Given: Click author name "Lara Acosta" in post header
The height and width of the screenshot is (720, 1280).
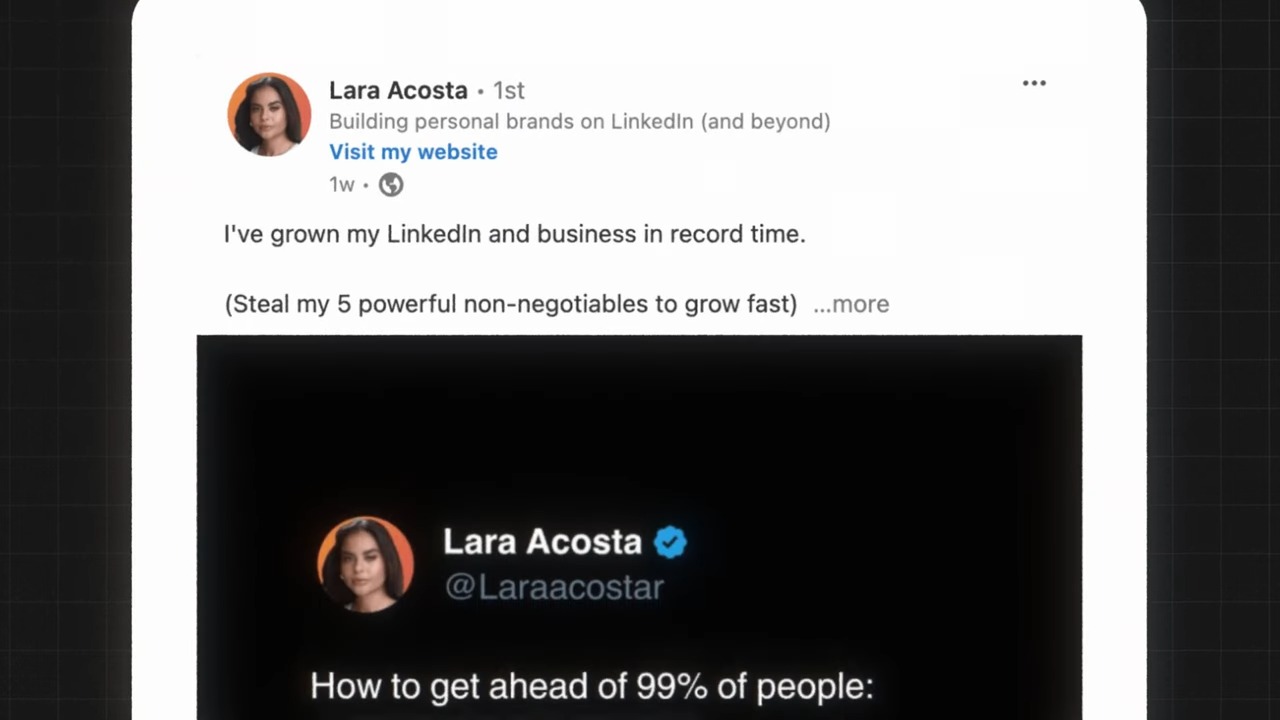Looking at the screenshot, I should (398, 90).
